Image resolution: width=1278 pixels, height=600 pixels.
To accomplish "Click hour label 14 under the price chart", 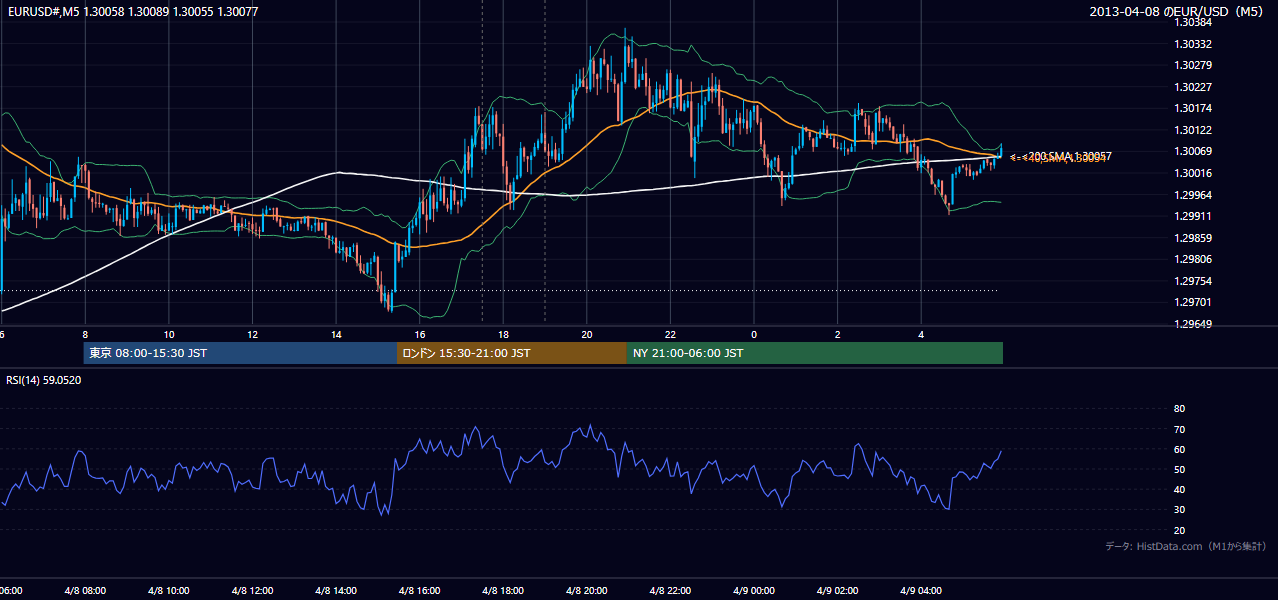I will 336,334.
